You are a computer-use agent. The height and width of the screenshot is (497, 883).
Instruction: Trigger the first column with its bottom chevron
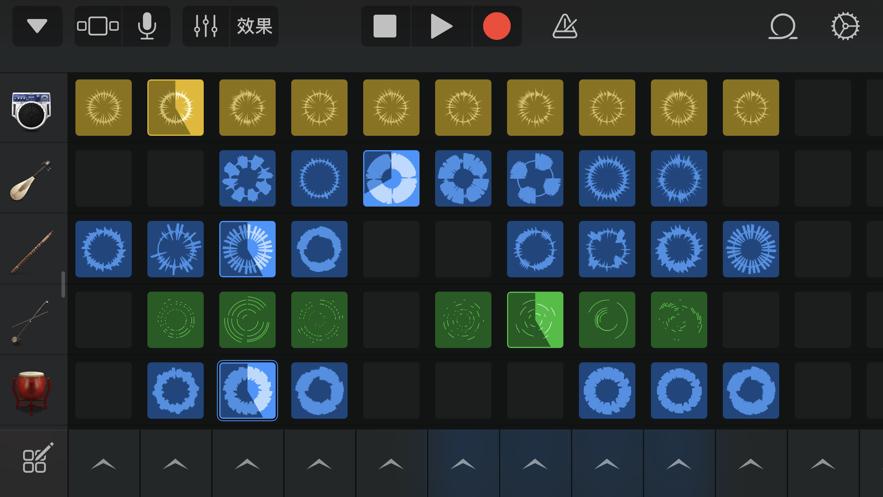click(103, 464)
